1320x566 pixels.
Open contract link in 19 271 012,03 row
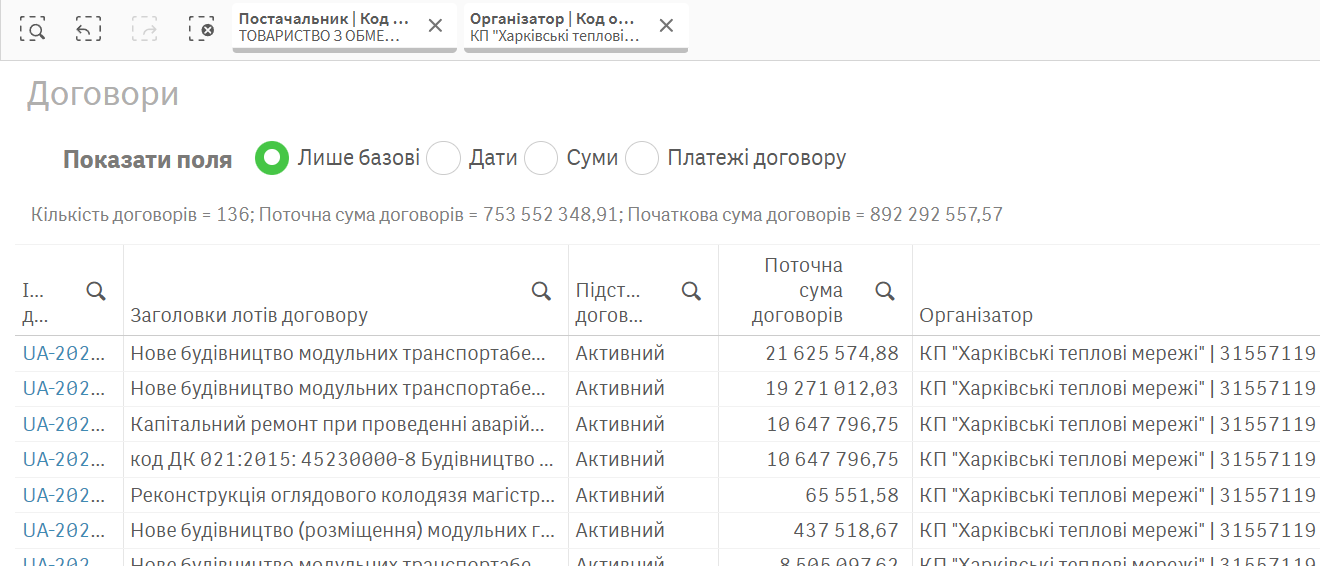[x=64, y=388]
